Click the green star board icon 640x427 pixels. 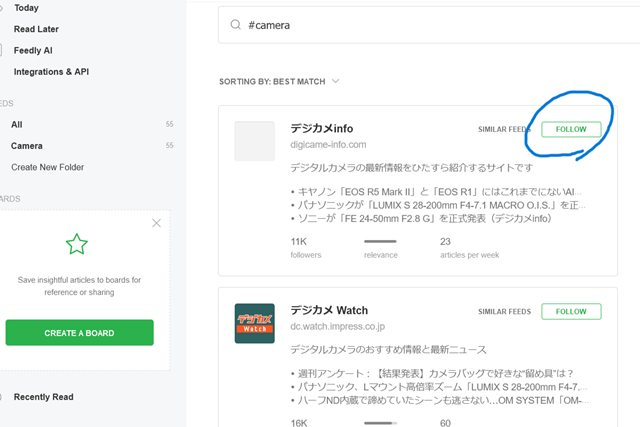pos(77,244)
